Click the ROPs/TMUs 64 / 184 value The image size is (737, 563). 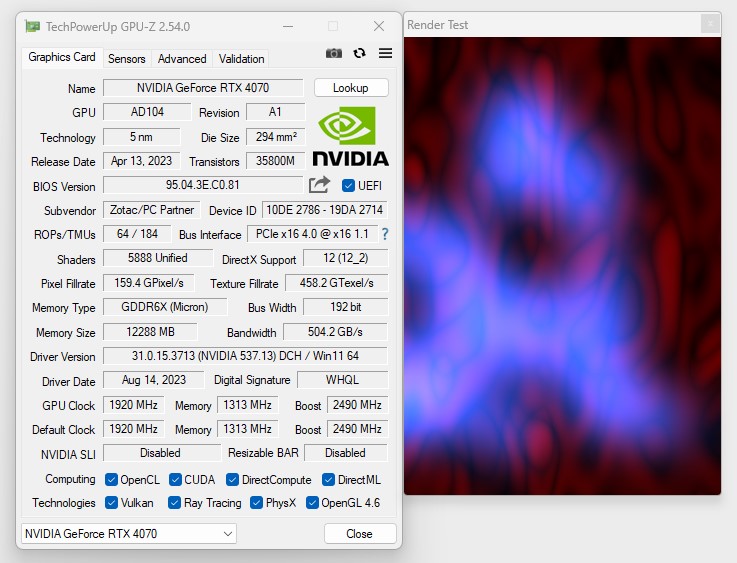(x=137, y=234)
